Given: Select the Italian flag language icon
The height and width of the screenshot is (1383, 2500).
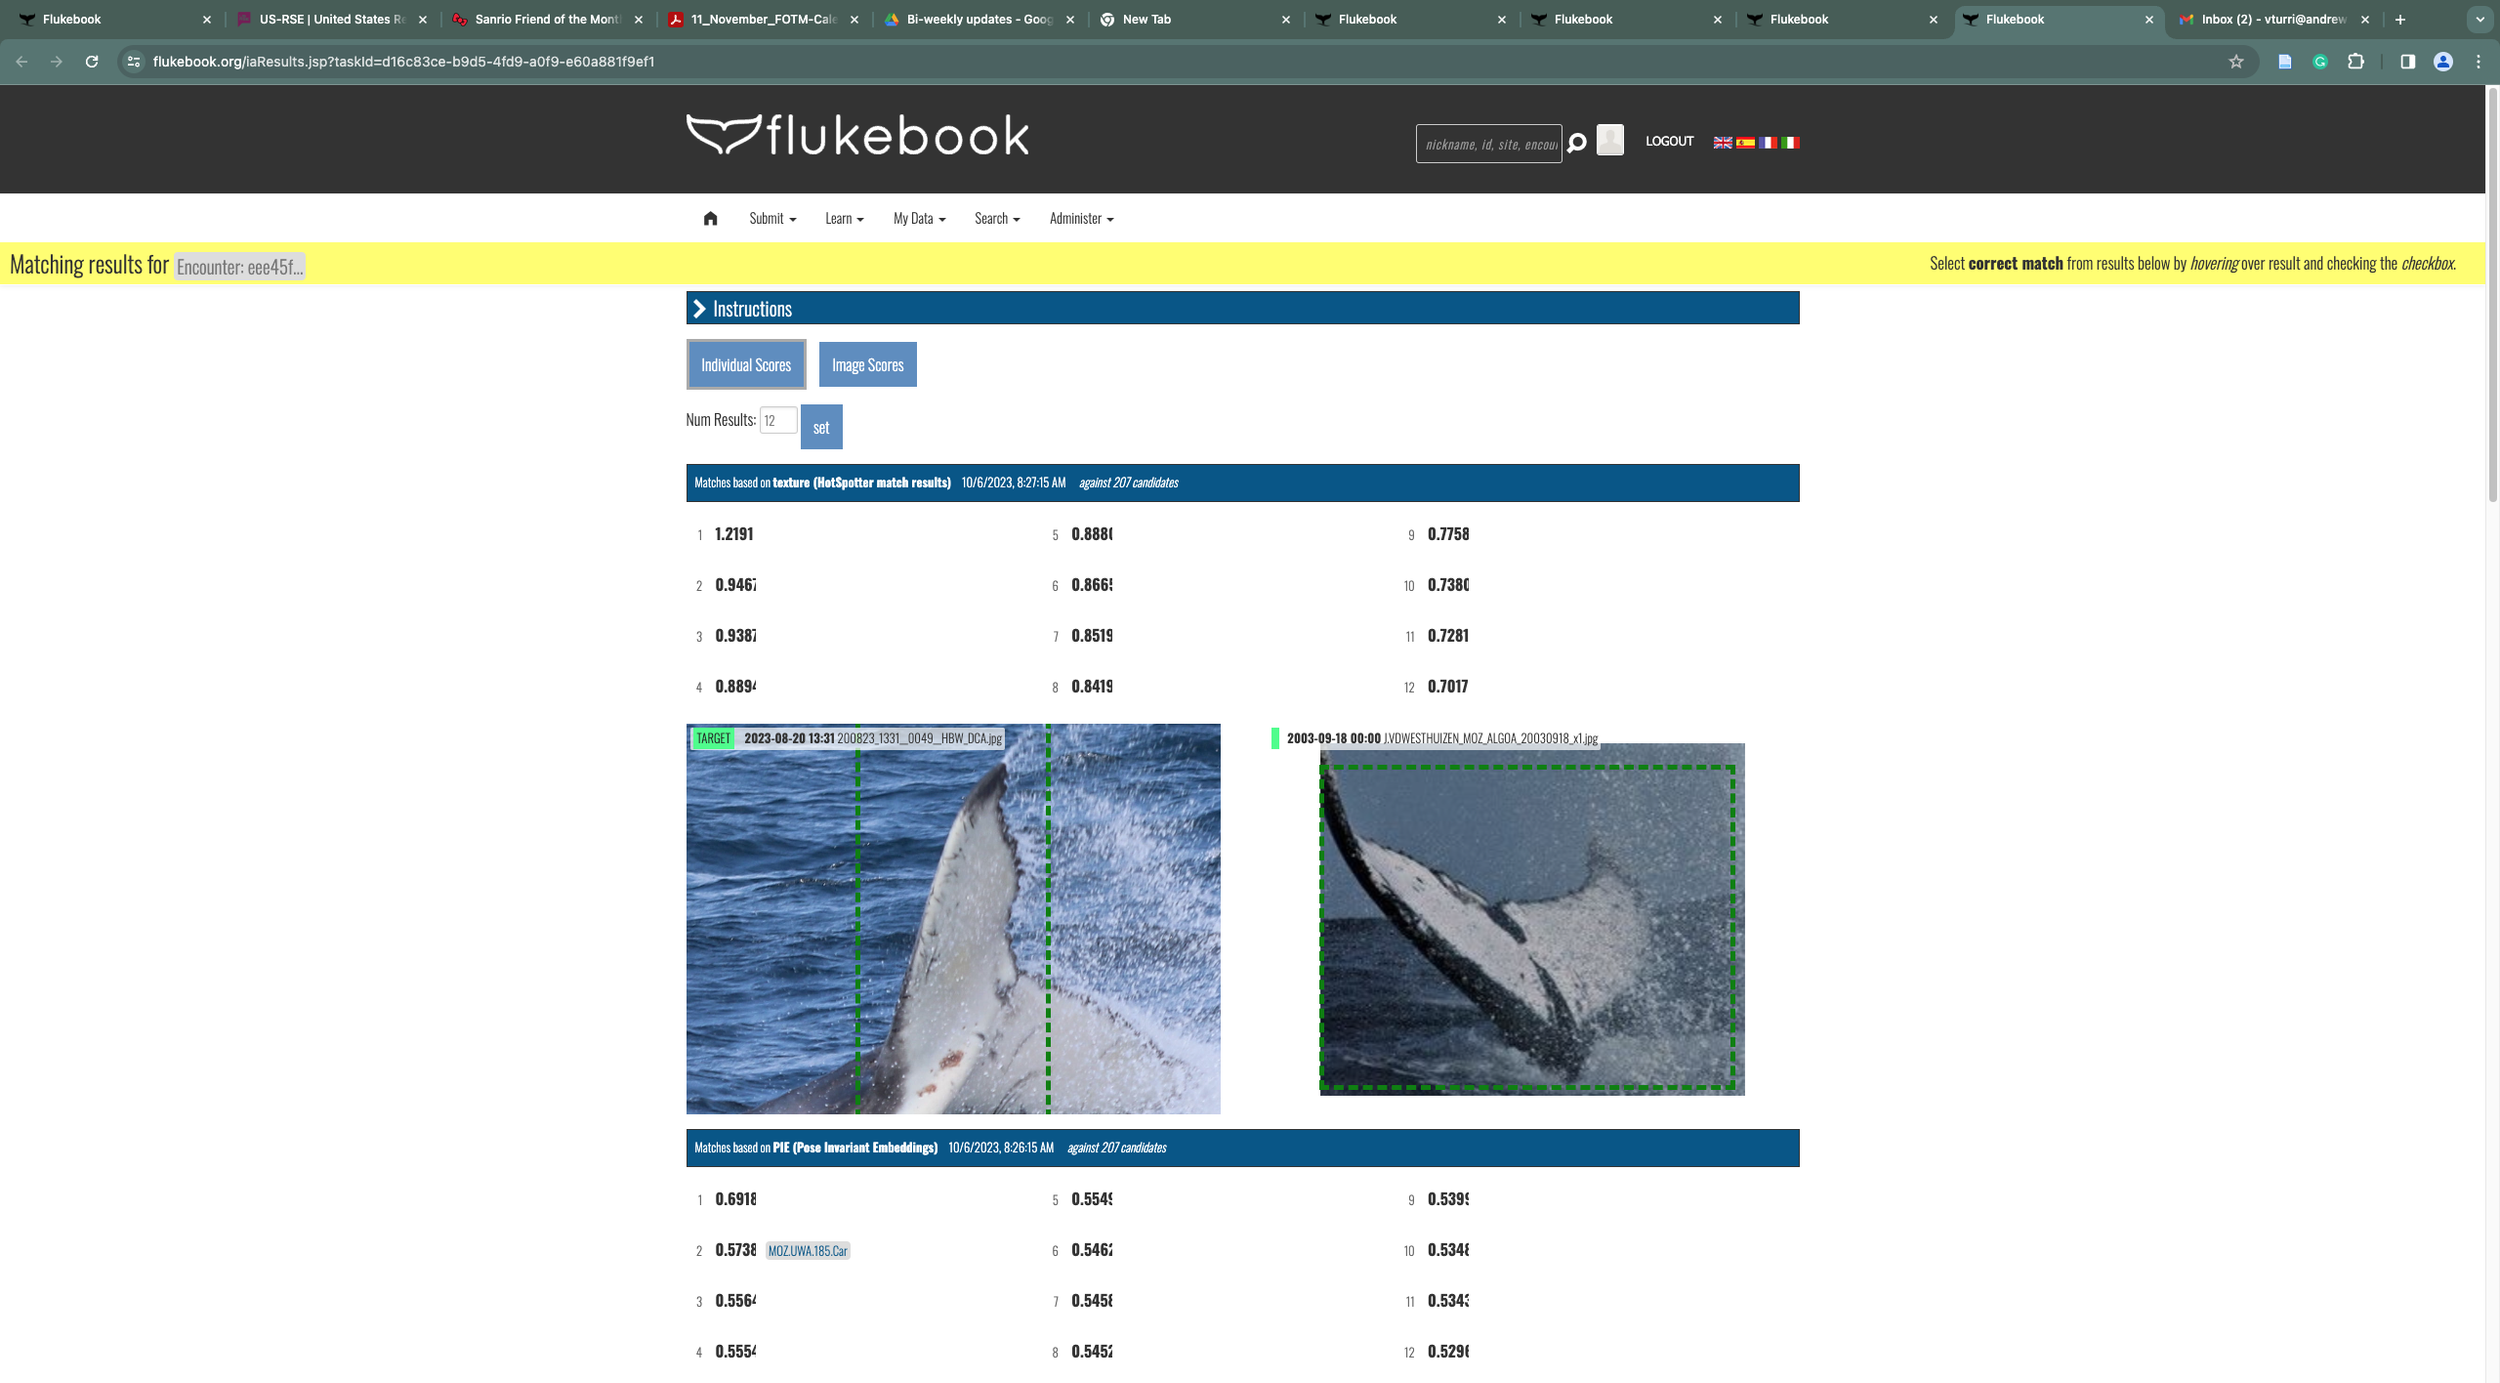Looking at the screenshot, I should pos(1790,143).
